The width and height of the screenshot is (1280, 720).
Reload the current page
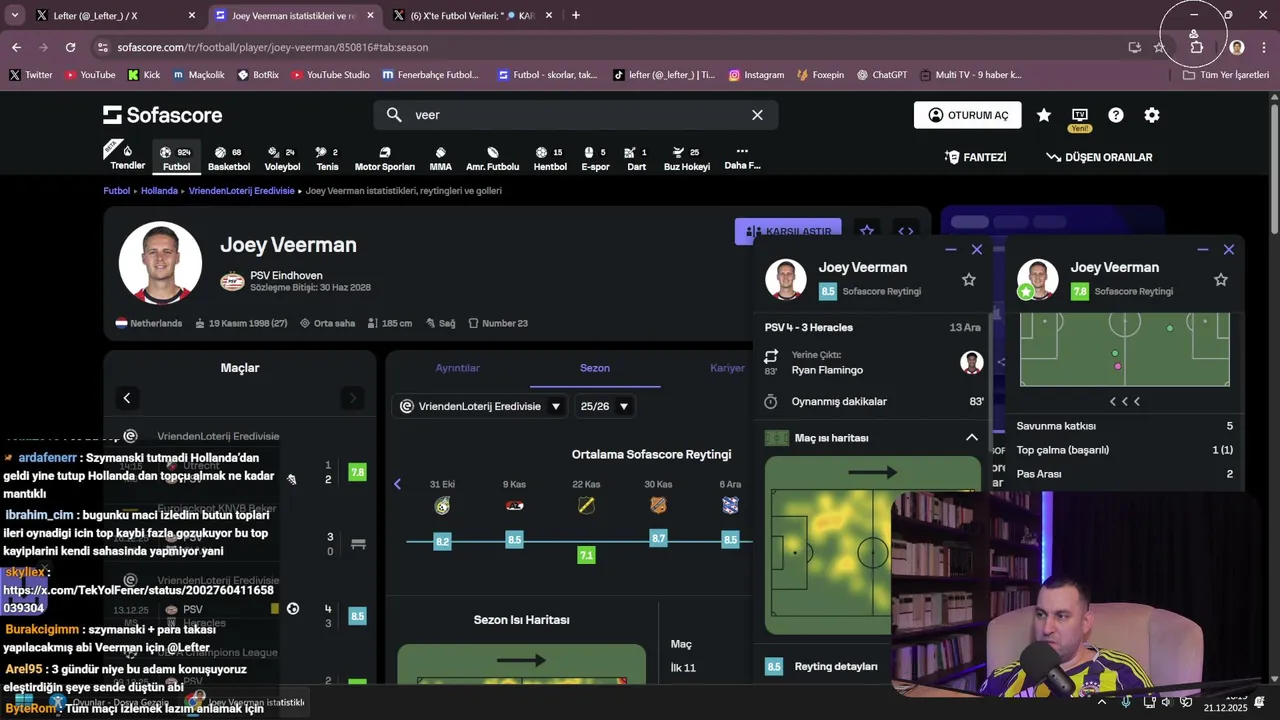click(70, 47)
